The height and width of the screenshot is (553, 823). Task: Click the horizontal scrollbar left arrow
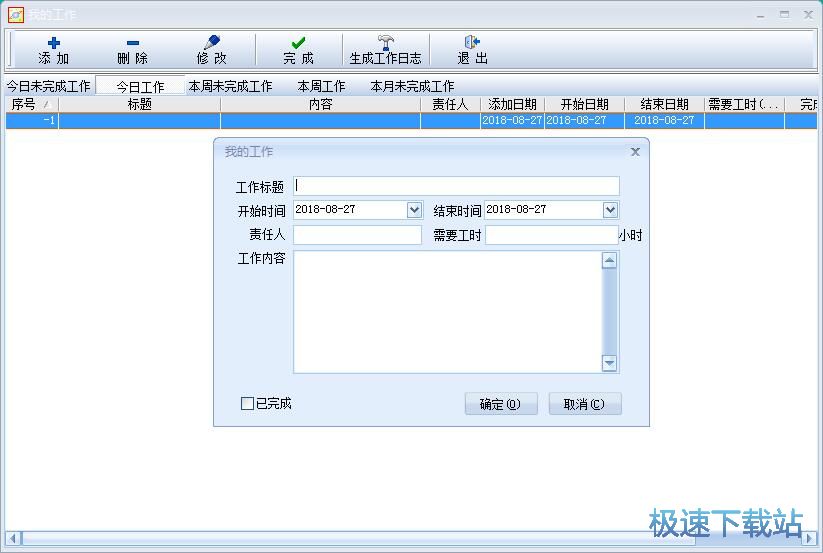click(13, 538)
